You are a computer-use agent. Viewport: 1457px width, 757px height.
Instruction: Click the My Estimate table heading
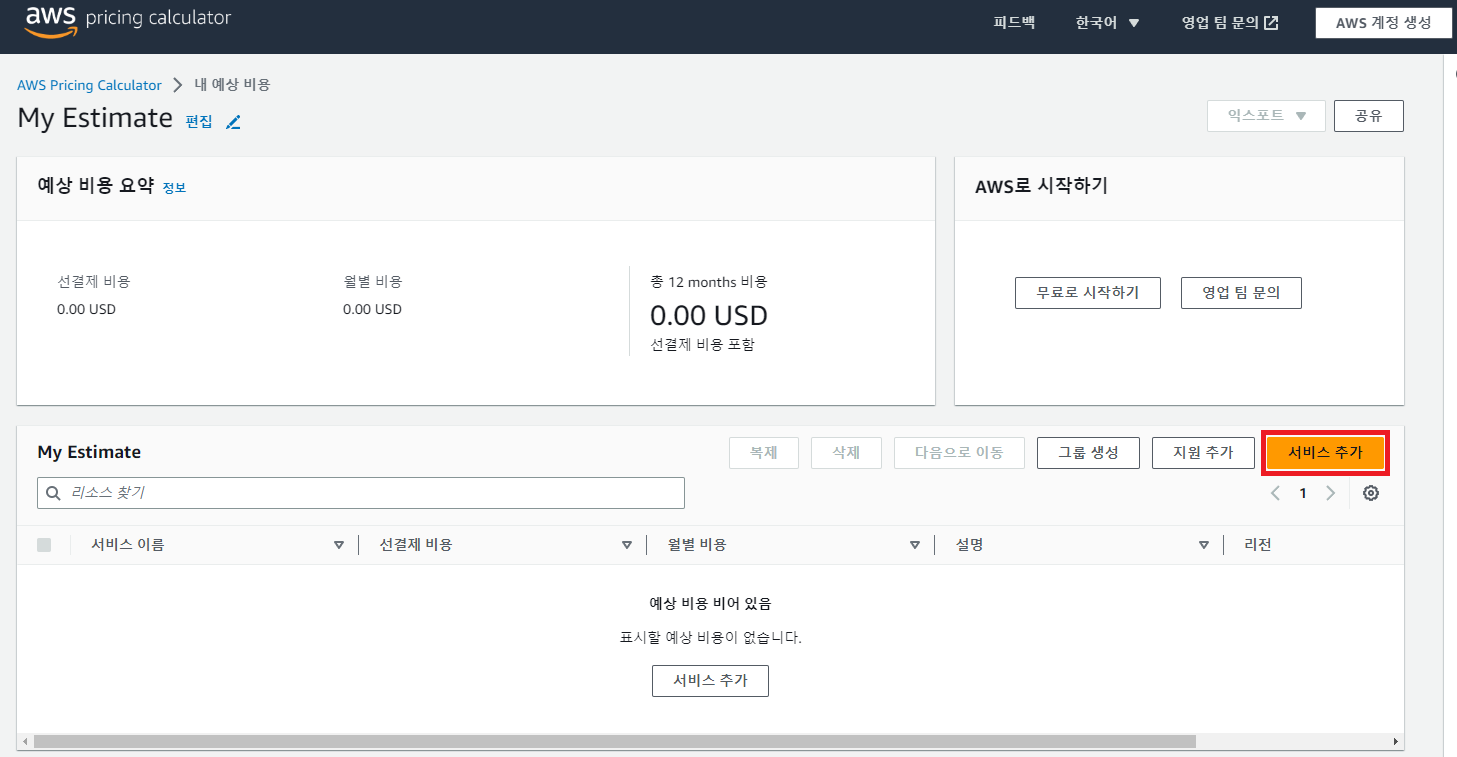[89, 452]
